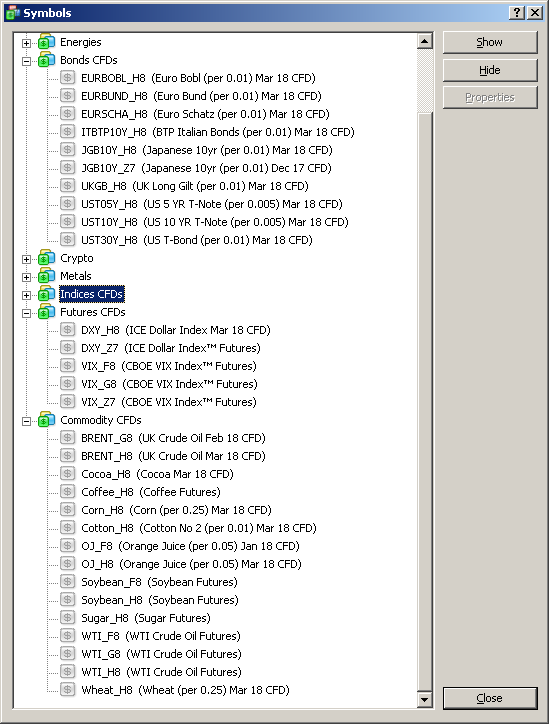The height and width of the screenshot is (724, 549).
Task: Click the Commodity CFDs folder icon
Action: coord(47,420)
